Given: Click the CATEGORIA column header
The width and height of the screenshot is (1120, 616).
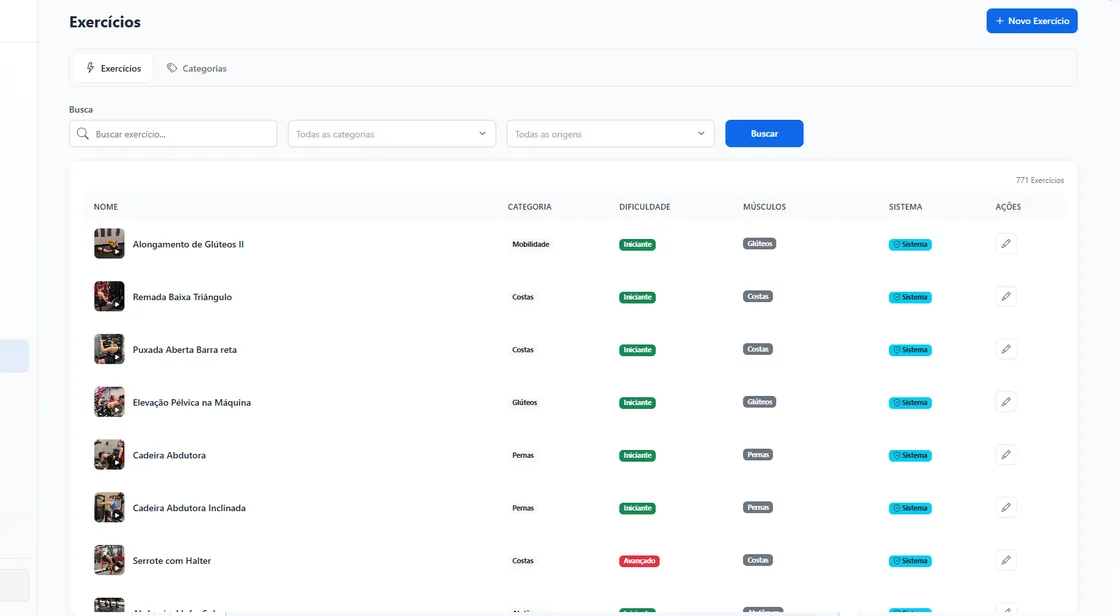Looking at the screenshot, I should pyautogui.click(x=529, y=207).
